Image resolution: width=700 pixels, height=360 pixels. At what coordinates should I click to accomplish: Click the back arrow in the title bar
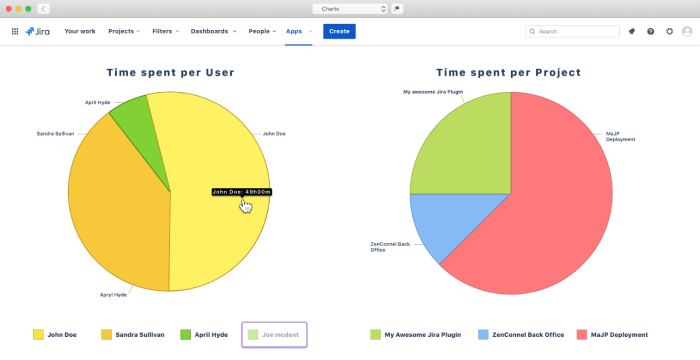point(43,8)
